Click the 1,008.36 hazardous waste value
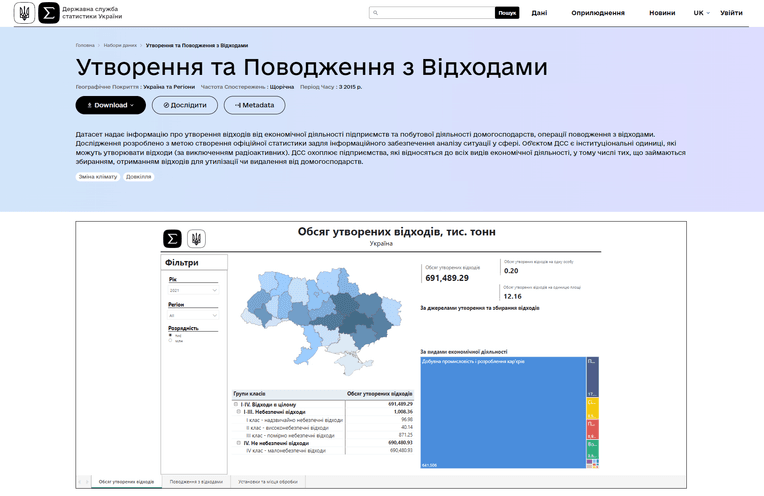This screenshot has height=496, width=764. pos(403,412)
